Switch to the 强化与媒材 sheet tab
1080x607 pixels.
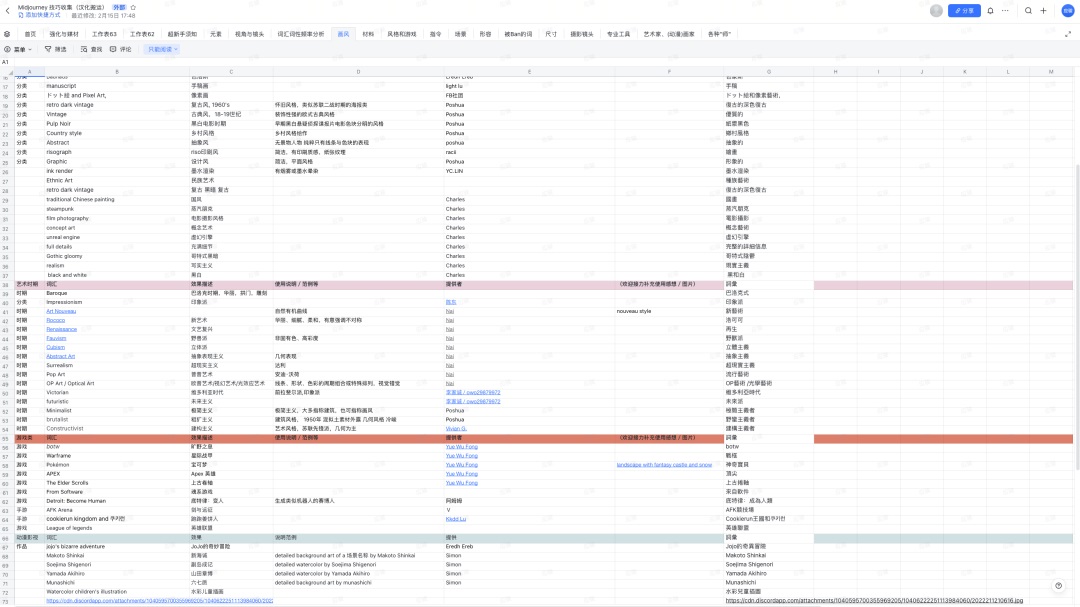64,34
